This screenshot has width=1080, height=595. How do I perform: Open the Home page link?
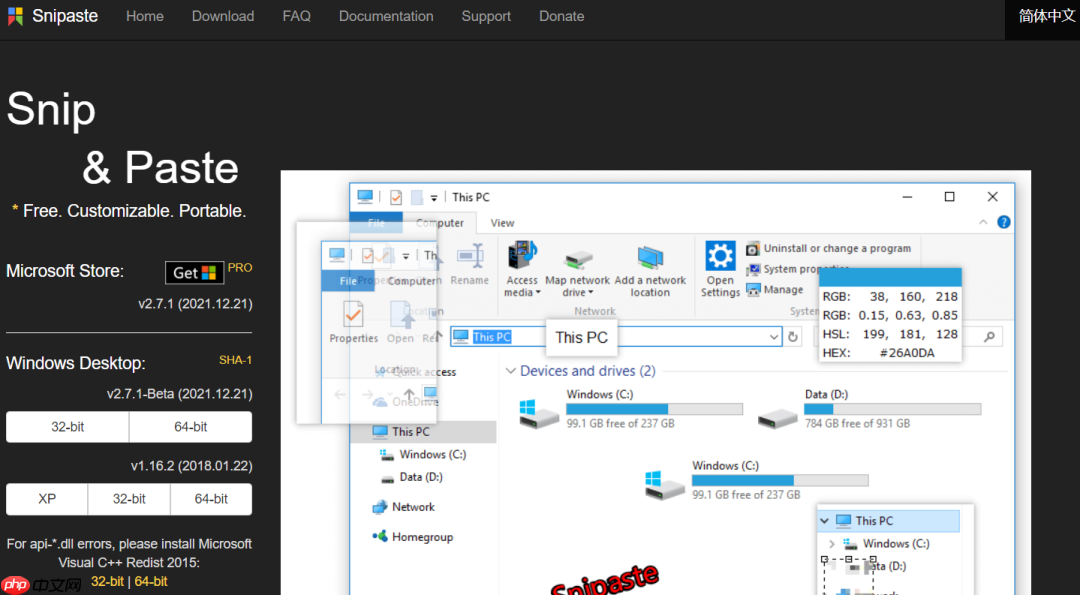coord(145,16)
